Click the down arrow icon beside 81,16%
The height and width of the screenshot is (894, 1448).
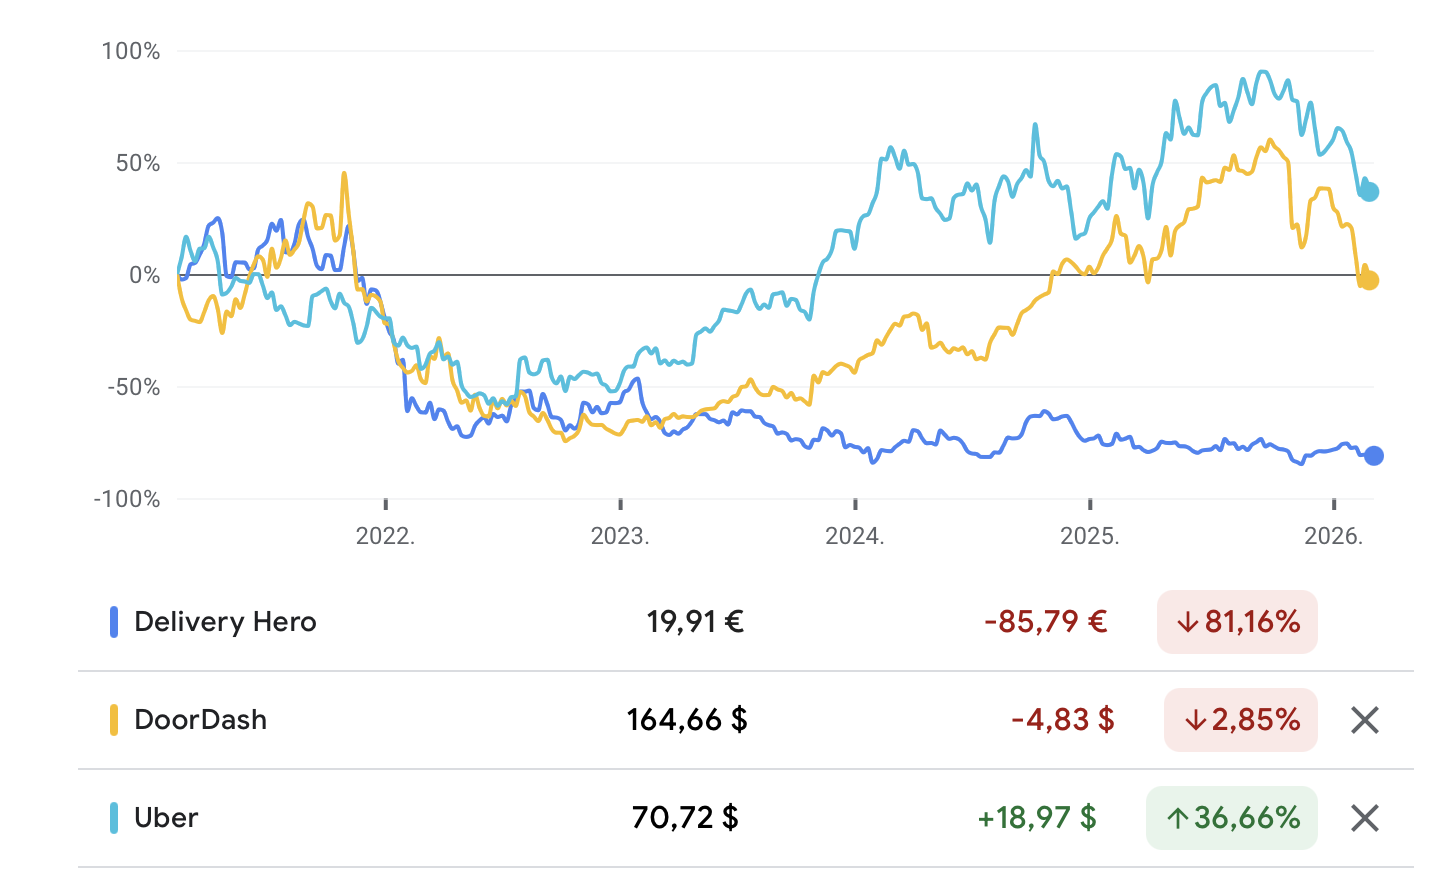click(x=1187, y=622)
